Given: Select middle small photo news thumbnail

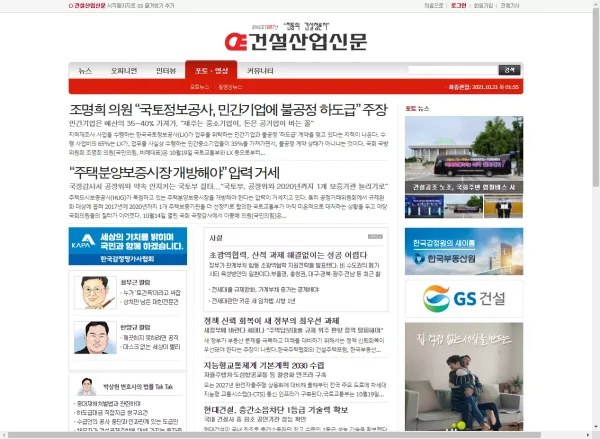Looking at the screenshot, I should point(464,206).
